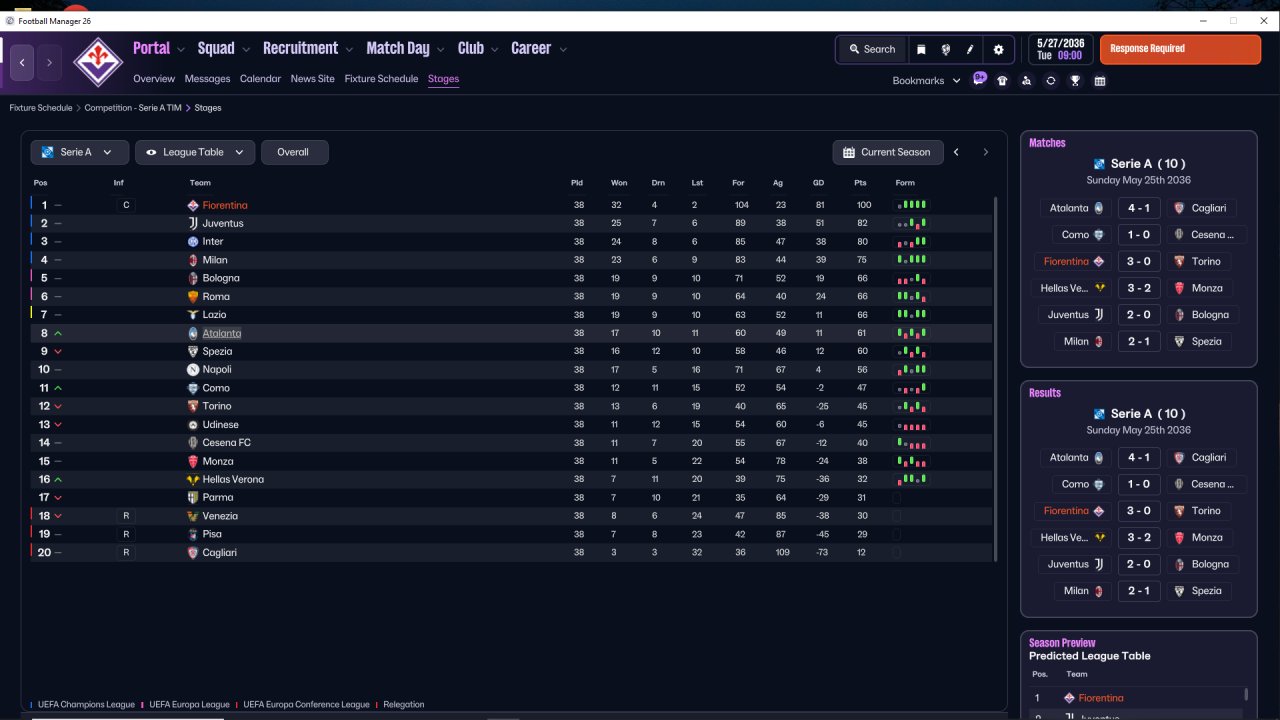Select Cesena FC in the league table

[227, 443]
